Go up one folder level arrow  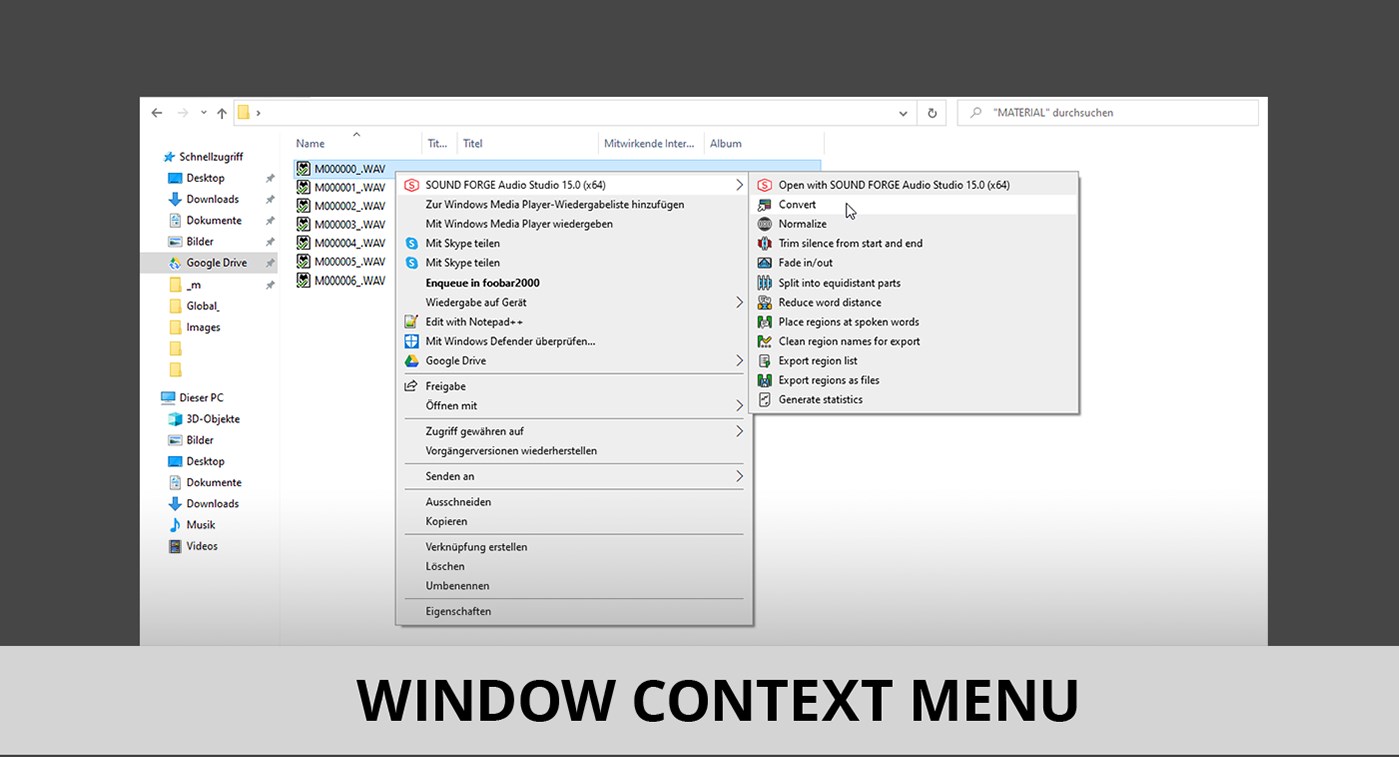[222, 113]
